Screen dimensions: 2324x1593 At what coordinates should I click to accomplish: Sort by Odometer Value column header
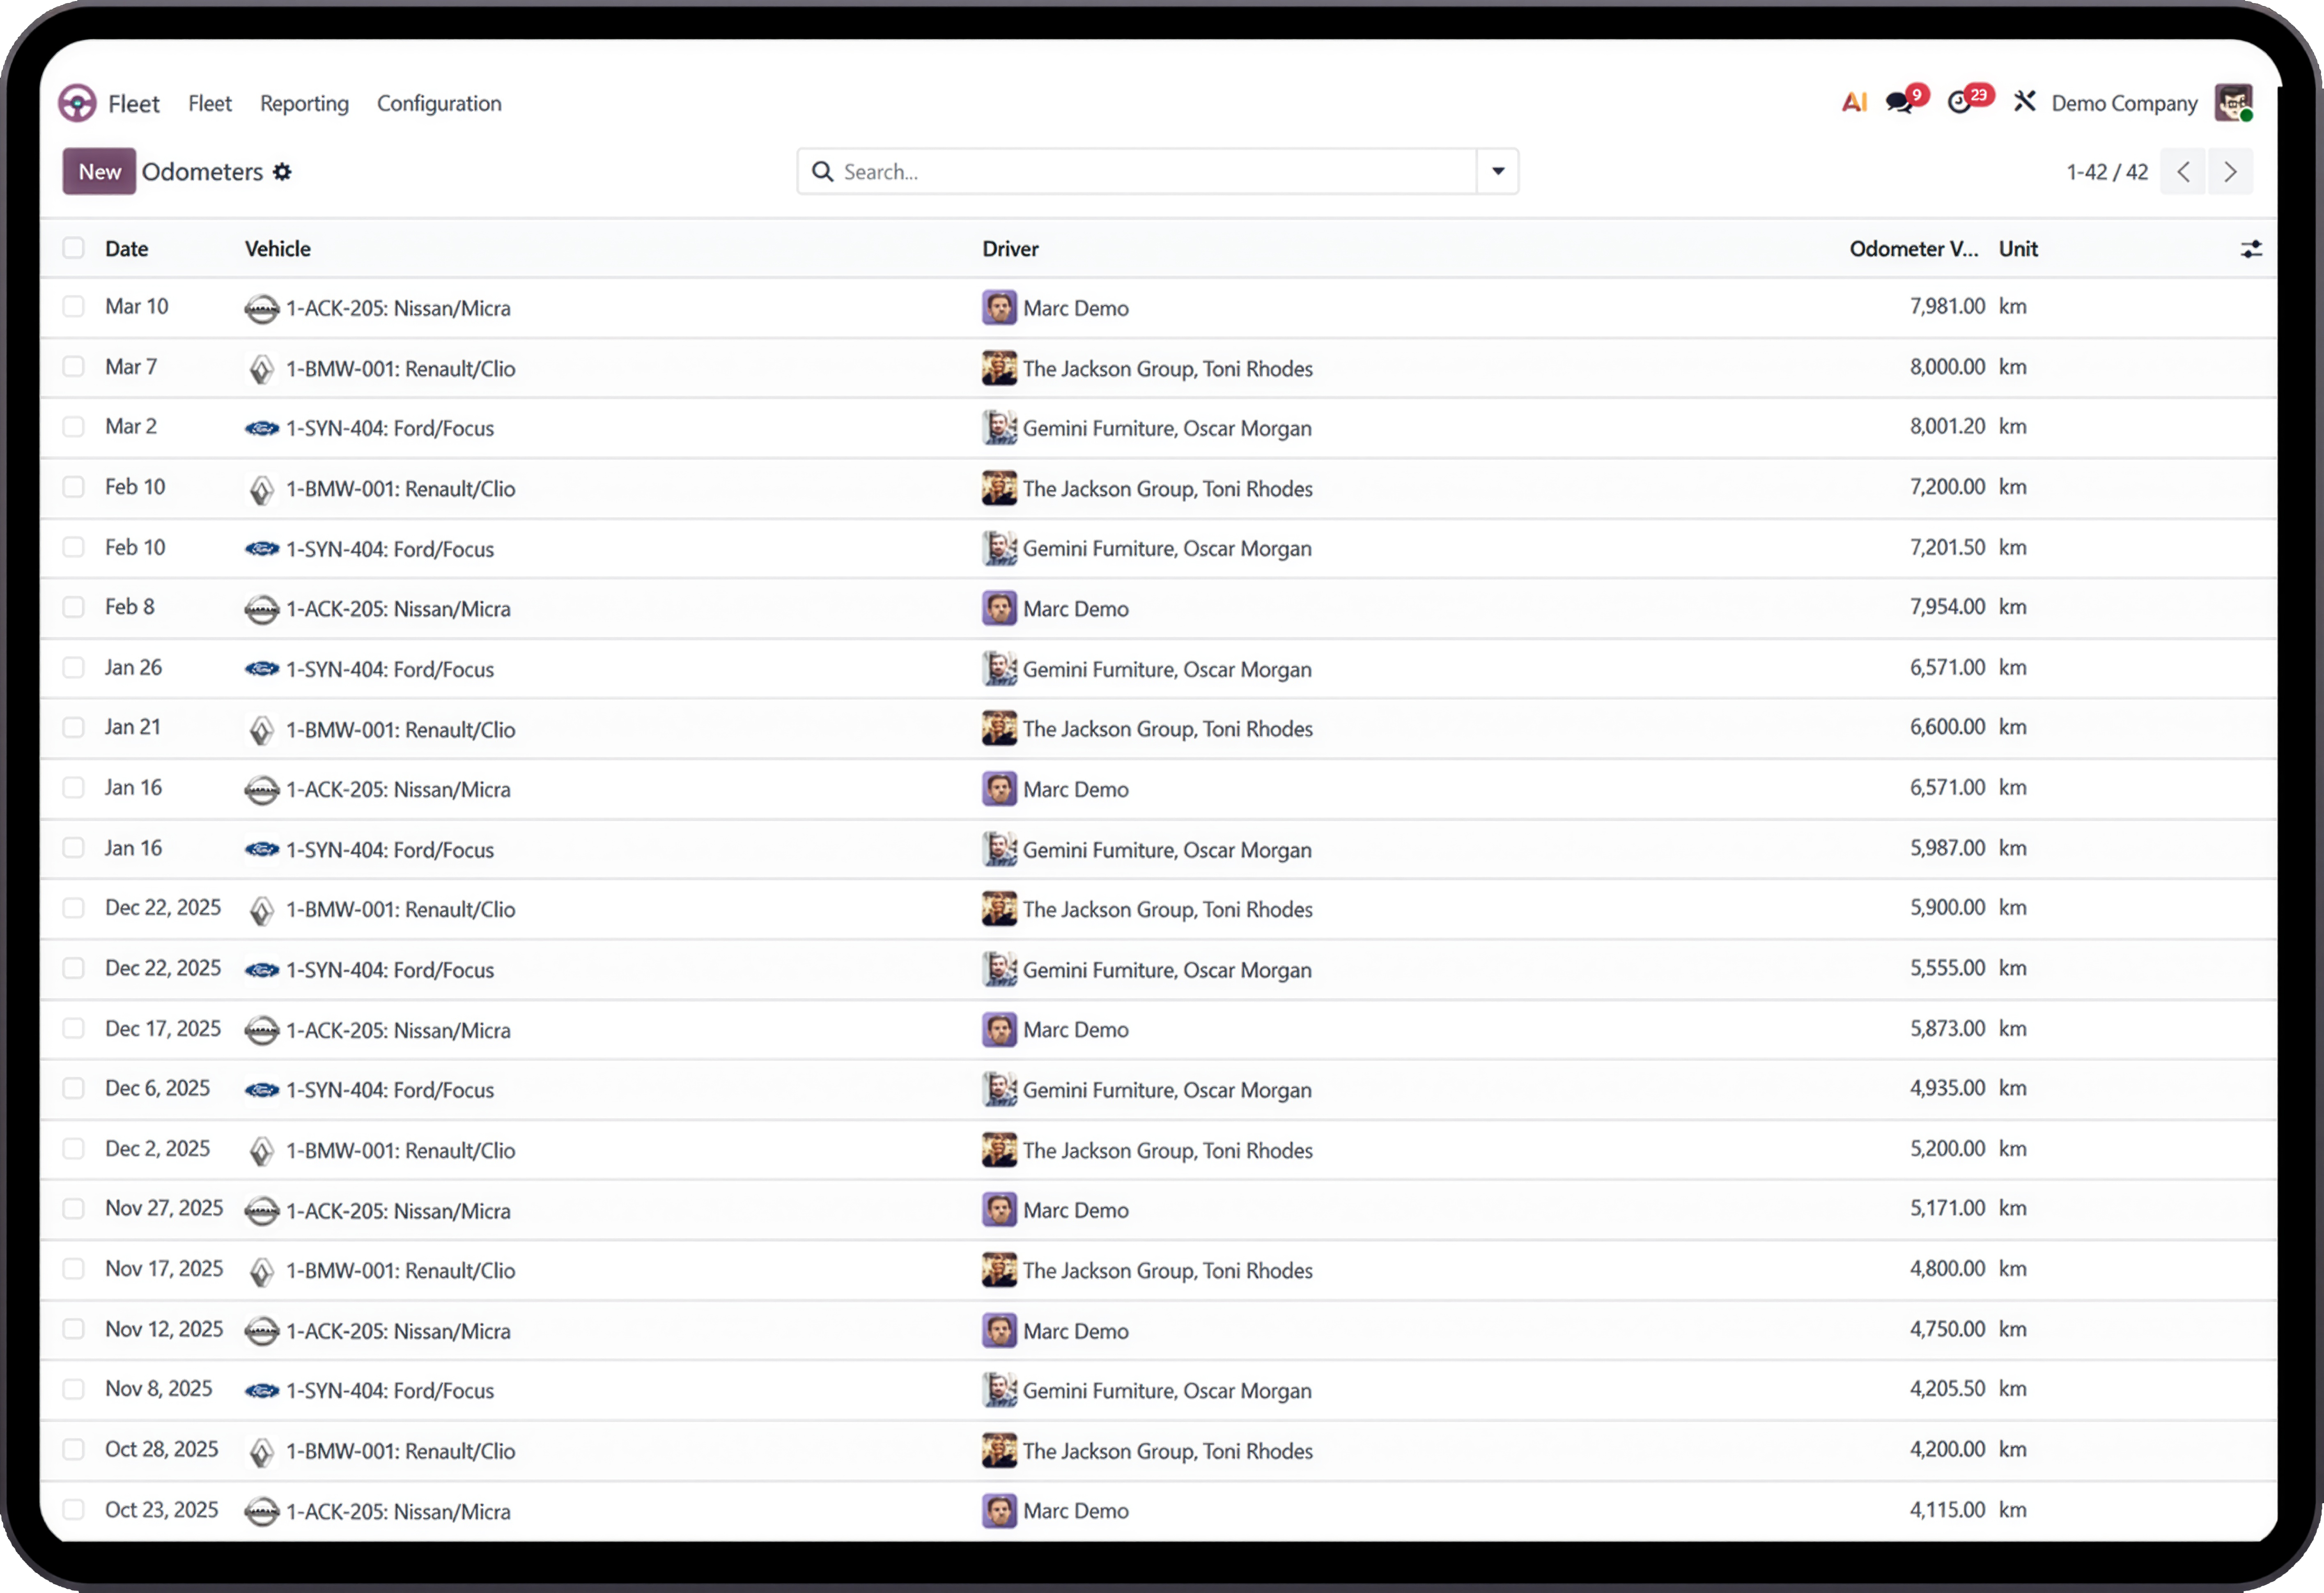pyautogui.click(x=1914, y=249)
